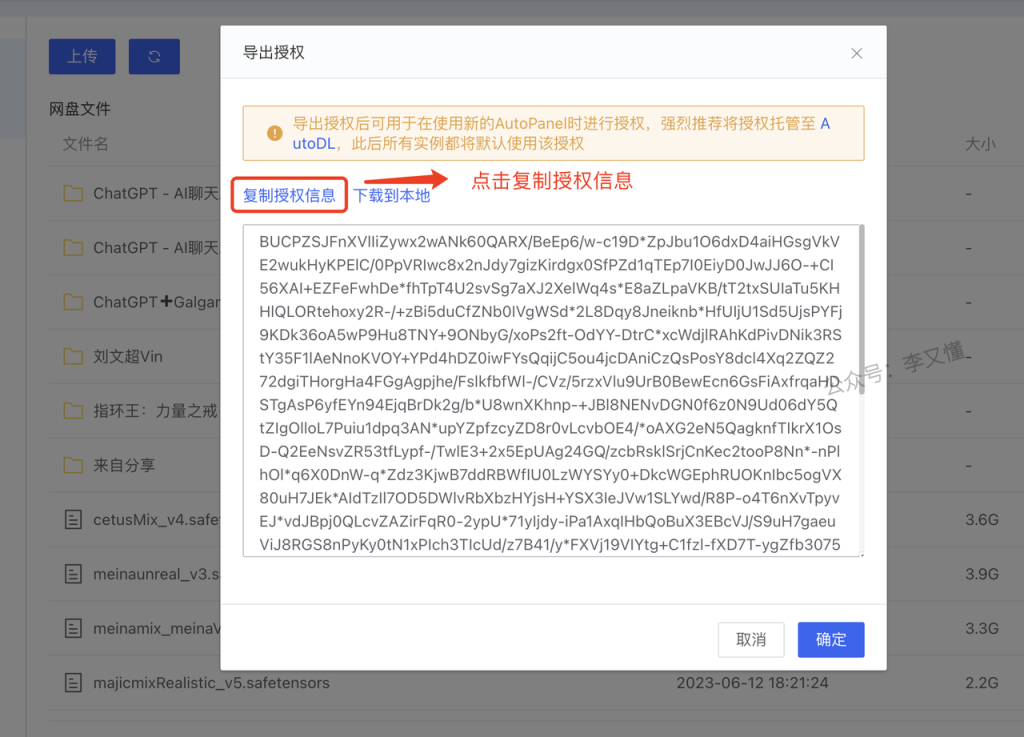Viewport: 1024px width, 737px height.
Task: Click folder icon beside 来自分享
Action: [x=72, y=465]
